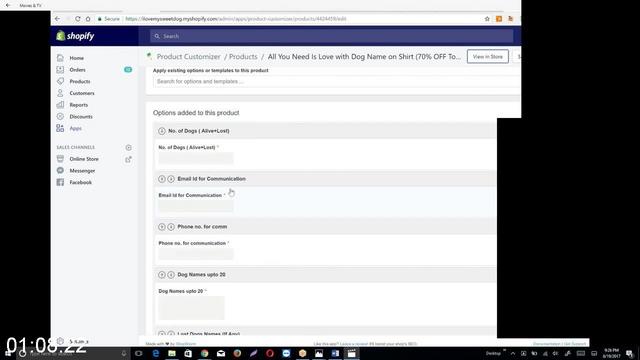Click Dog Names upto 20 text area
This screenshot has height=360, width=640.
191,308
